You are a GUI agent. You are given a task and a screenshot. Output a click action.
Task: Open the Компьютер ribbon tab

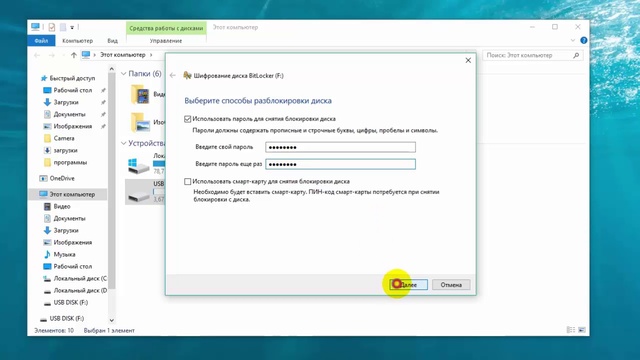point(78,41)
